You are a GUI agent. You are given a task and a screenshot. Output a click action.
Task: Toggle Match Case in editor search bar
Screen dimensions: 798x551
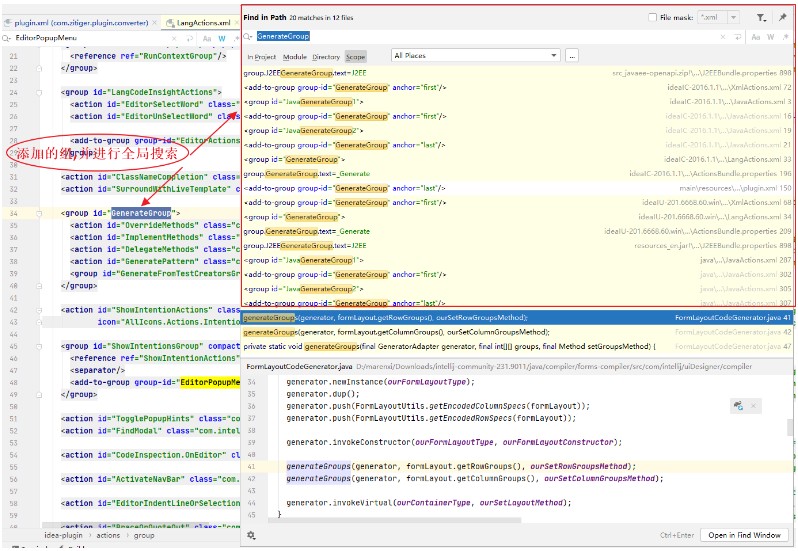point(207,39)
